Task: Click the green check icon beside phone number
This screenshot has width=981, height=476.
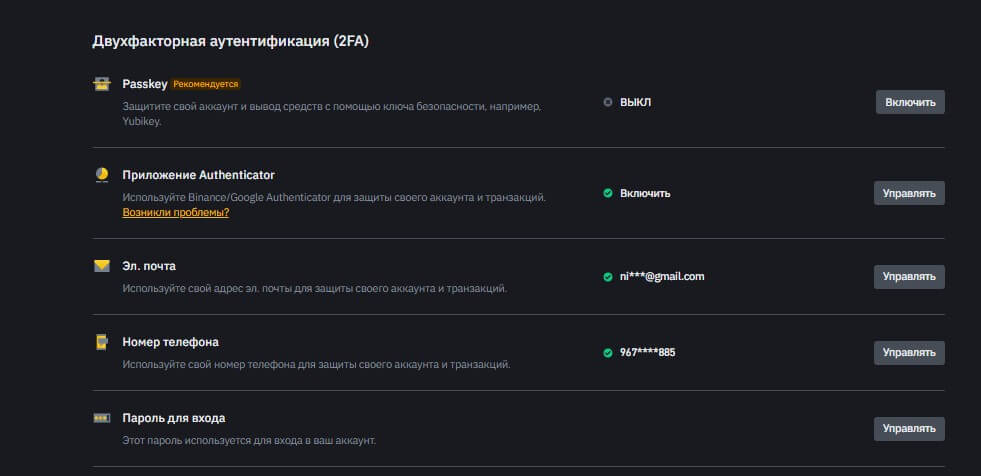Action: (608, 352)
